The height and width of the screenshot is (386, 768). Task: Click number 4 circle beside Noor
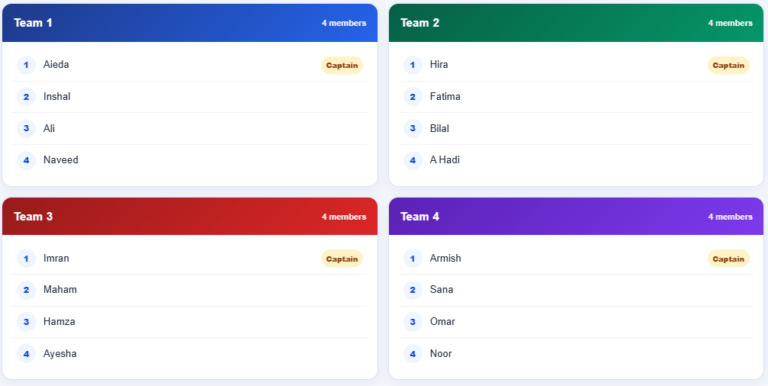(x=413, y=354)
